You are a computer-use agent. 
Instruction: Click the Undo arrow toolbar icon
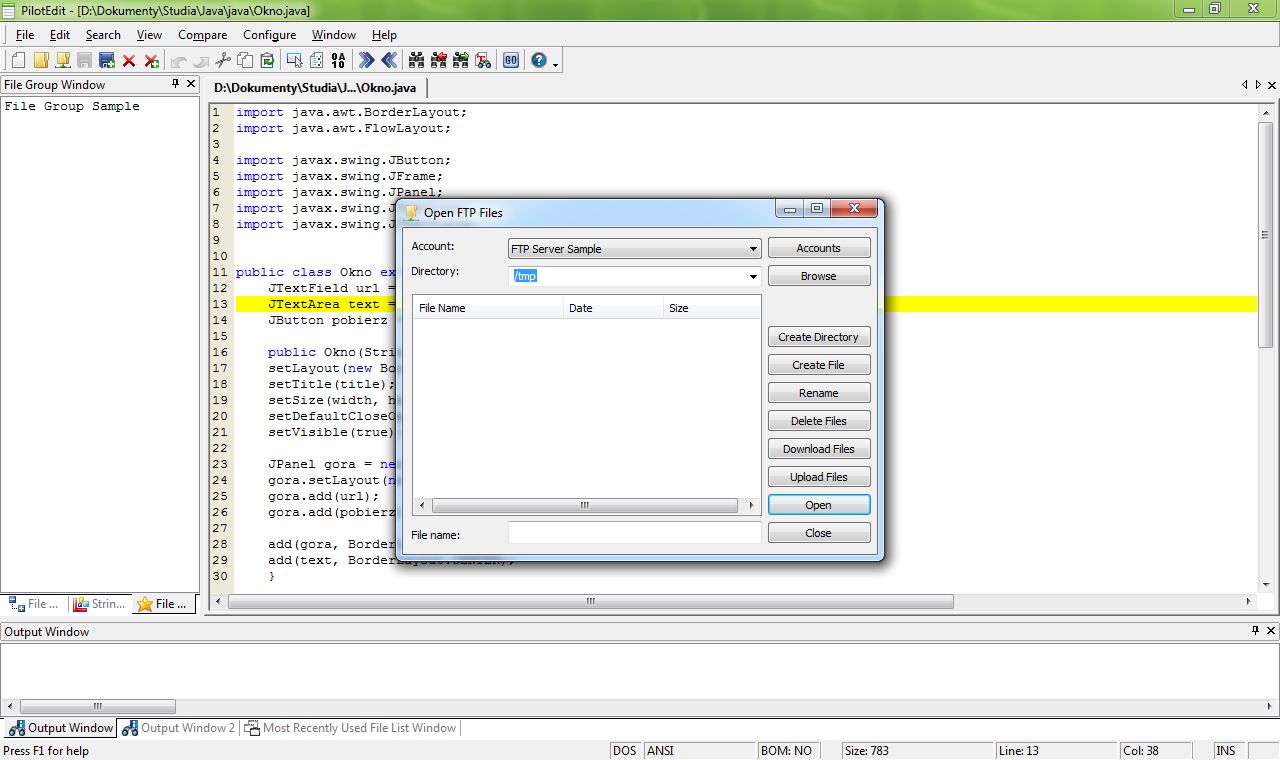pos(179,61)
